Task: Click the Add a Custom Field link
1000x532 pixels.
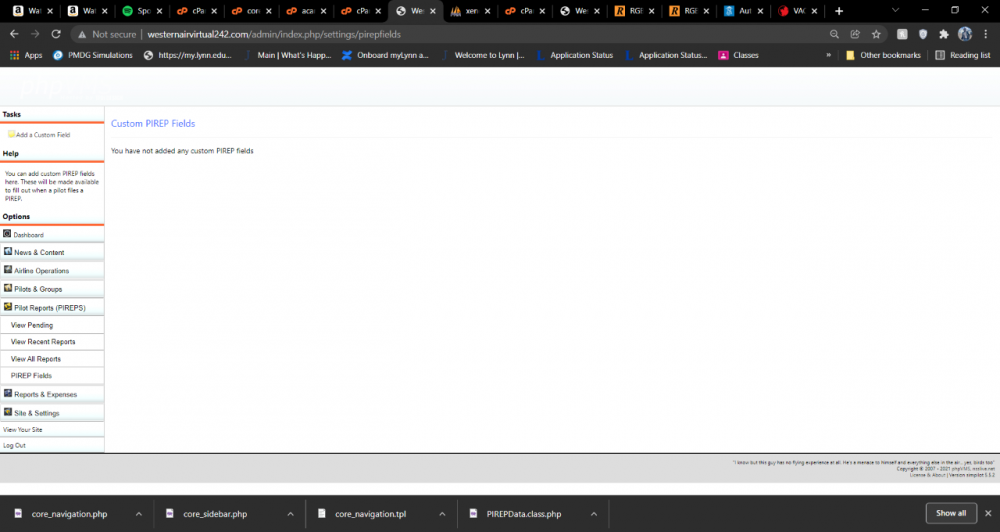Action: click(42, 134)
